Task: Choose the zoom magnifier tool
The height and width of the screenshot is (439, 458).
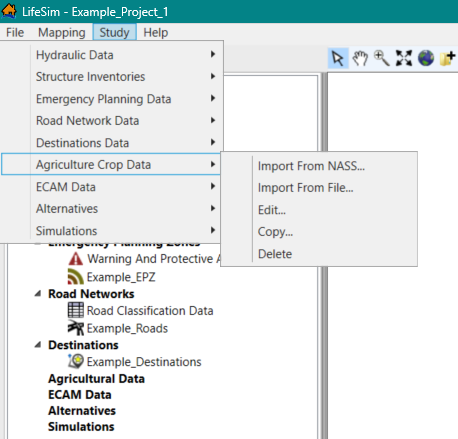Action: [x=382, y=58]
